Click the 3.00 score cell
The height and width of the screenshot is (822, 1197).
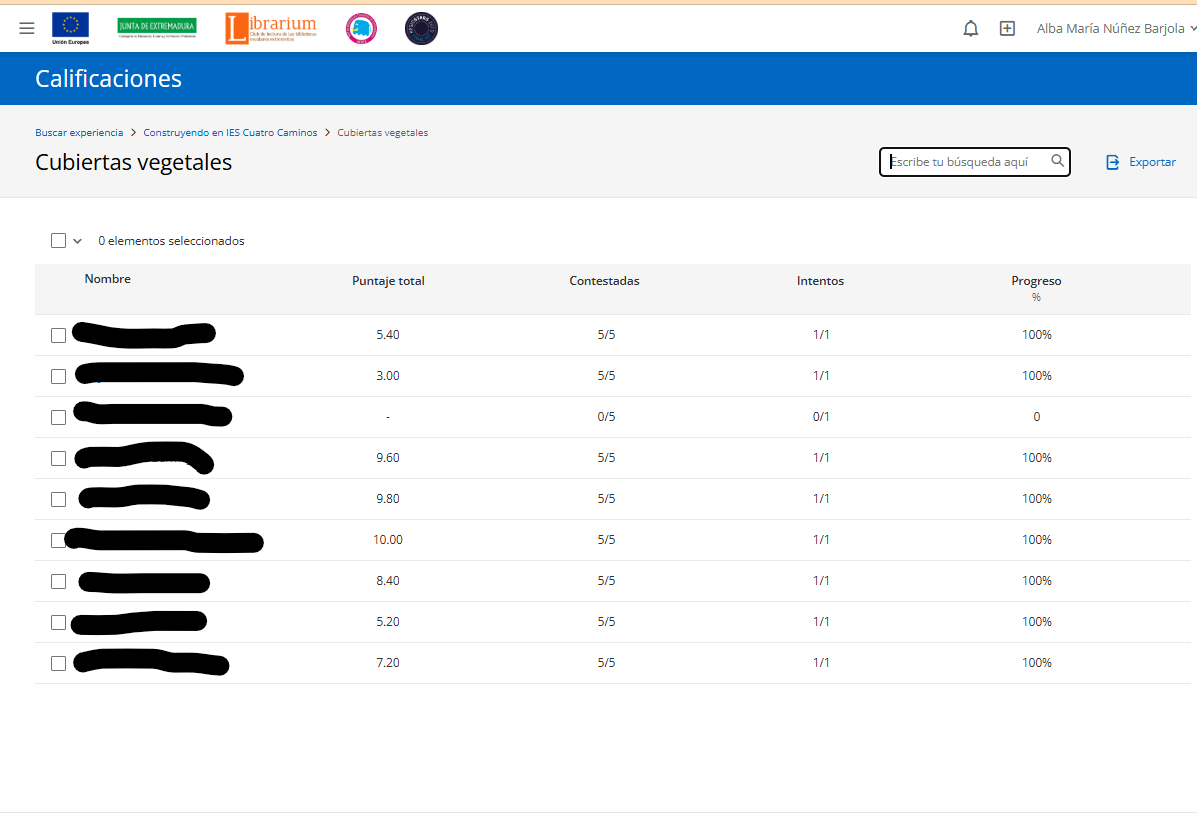click(388, 376)
